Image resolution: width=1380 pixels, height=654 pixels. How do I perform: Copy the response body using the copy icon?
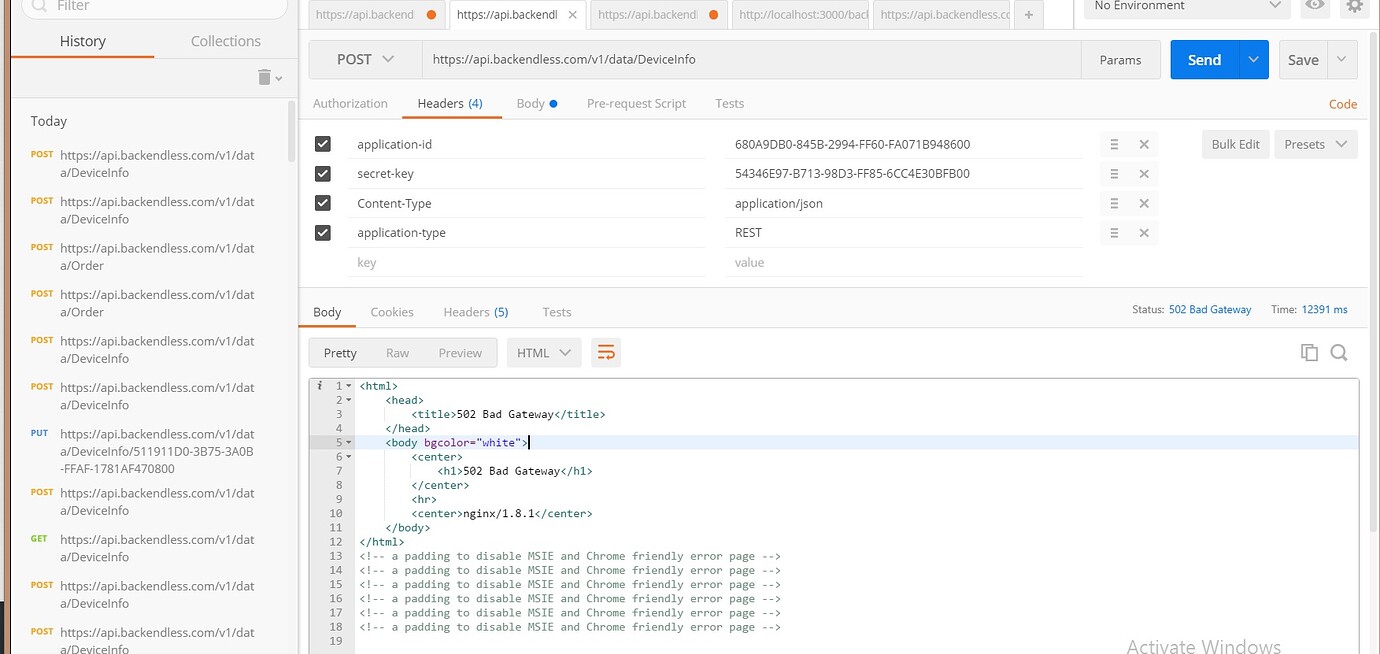click(x=1310, y=351)
